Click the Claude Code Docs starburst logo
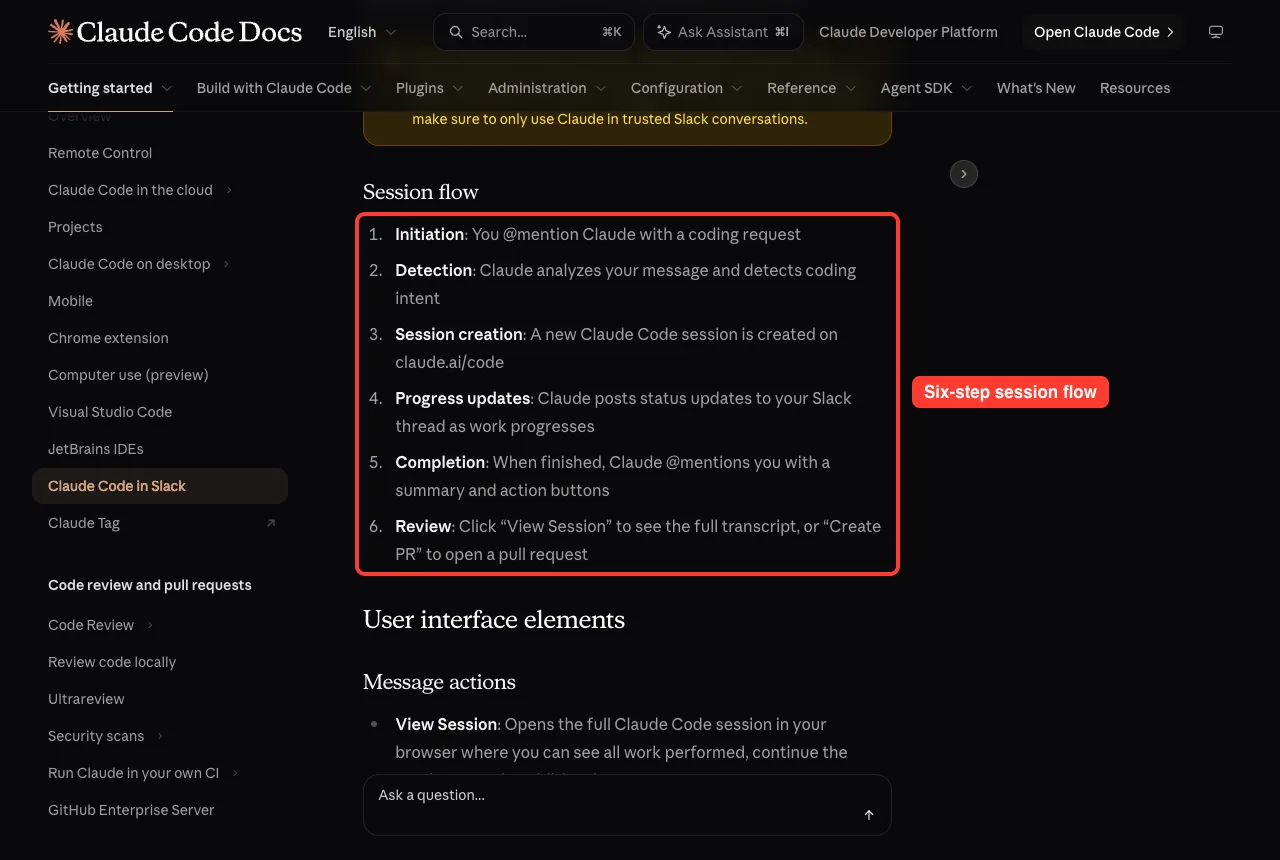1280x860 pixels. (60, 32)
